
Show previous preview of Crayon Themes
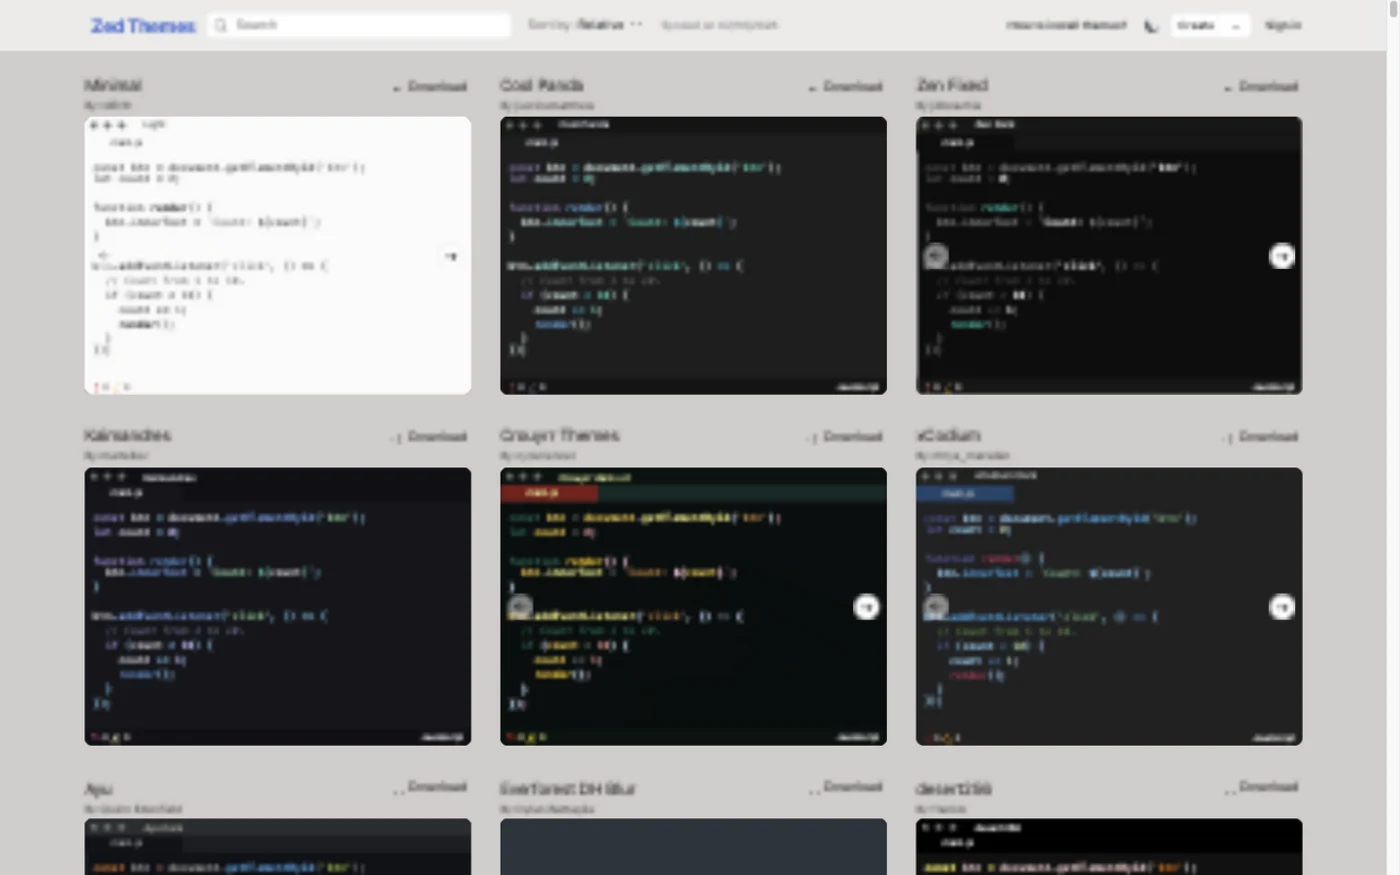[520, 607]
